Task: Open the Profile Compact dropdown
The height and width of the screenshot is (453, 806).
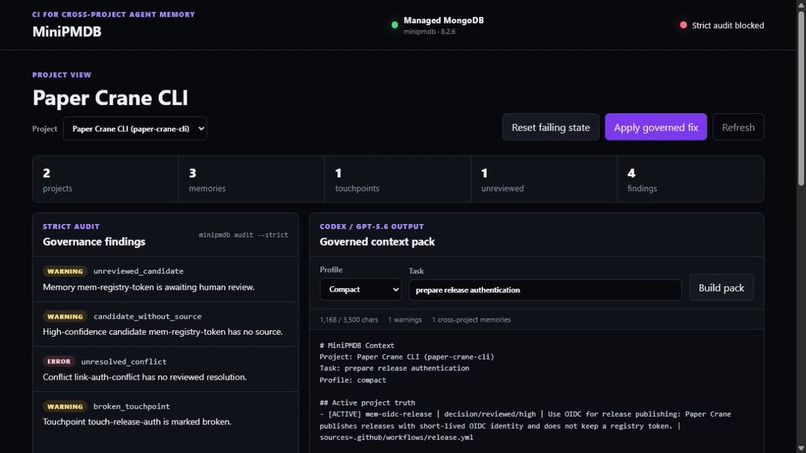Action: click(x=361, y=289)
